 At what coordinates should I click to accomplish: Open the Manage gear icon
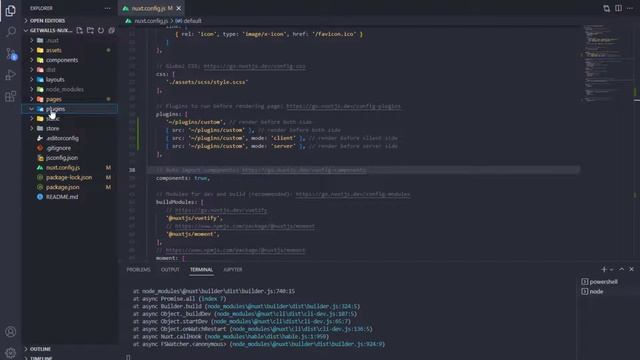pos(11,352)
